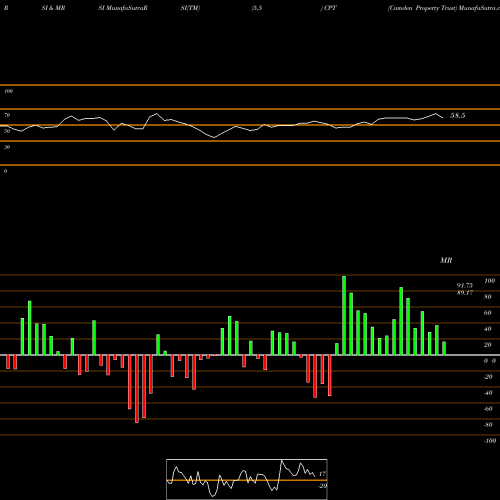500x500 pixels.
Task: Click the 'SI MunafaSutraR' header text
Action: [123, 8]
